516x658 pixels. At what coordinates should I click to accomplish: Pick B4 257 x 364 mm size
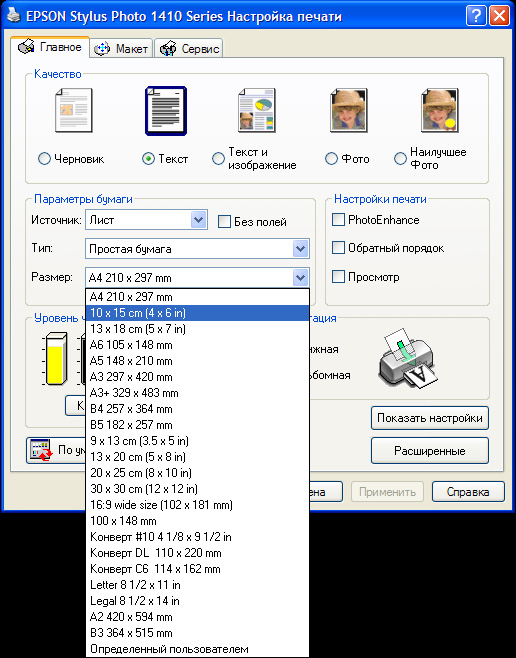click(x=197, y=409)
